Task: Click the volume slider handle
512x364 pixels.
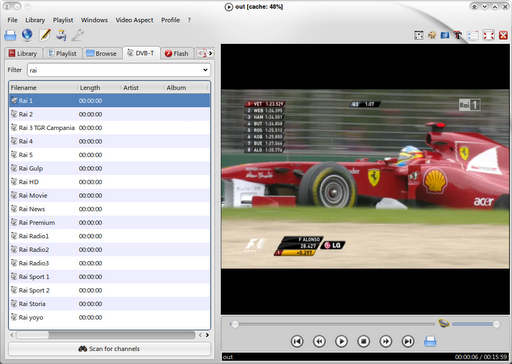Action: pyautogui.click(x=496, y=324)
